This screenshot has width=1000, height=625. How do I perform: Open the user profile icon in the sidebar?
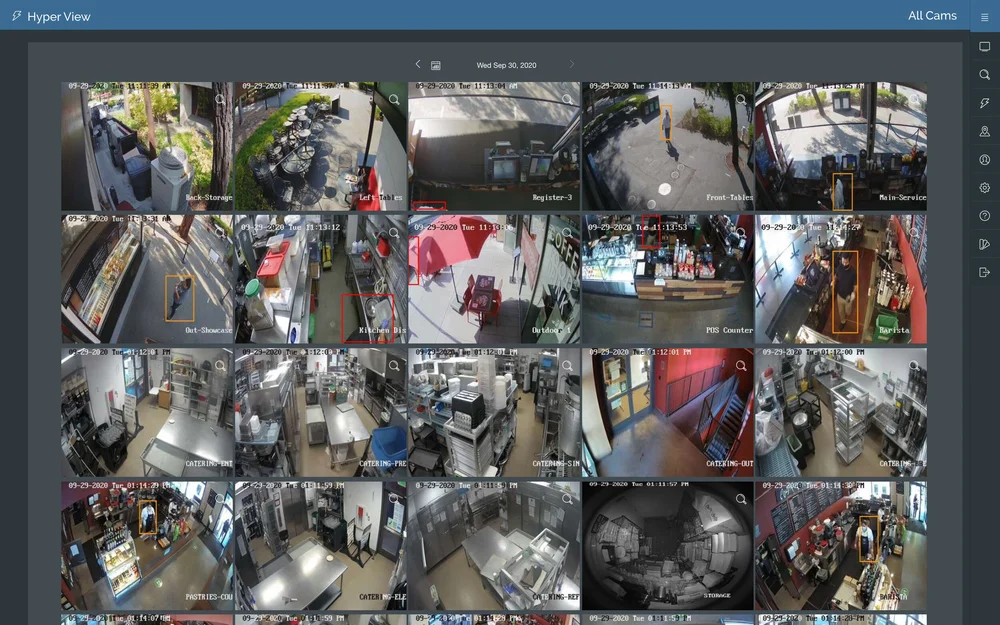983,159
